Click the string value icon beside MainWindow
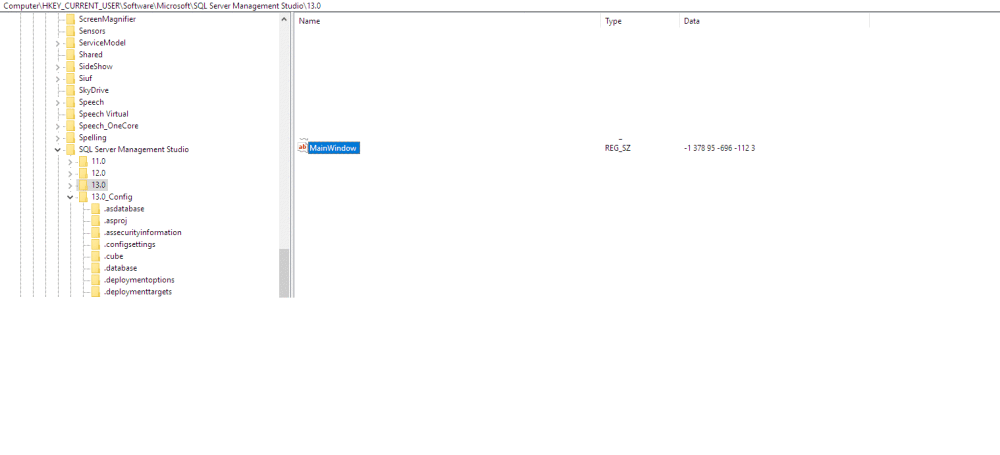Viewport: 1000px width, 455px height. point(303,148)
